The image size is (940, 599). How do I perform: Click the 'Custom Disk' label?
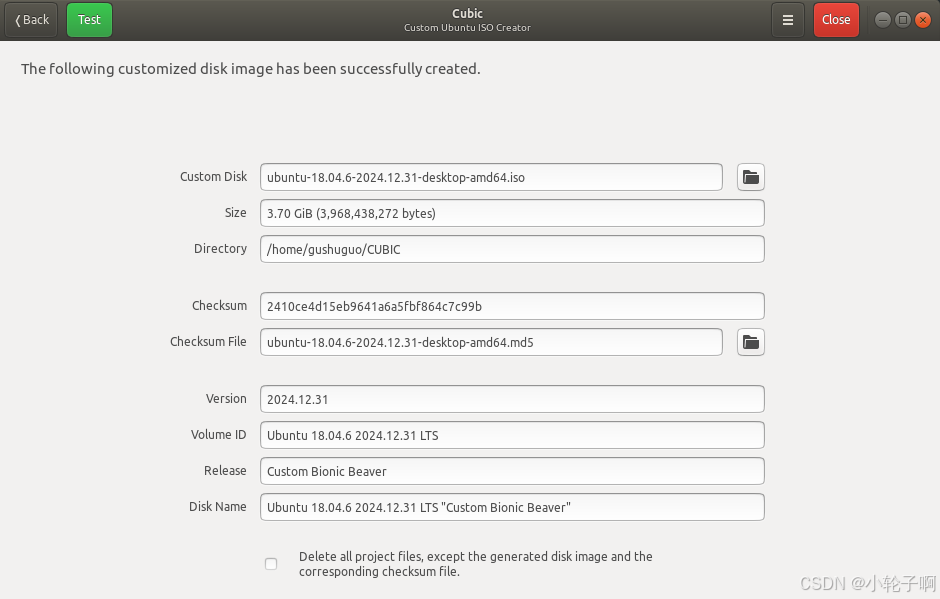(213, 176)
